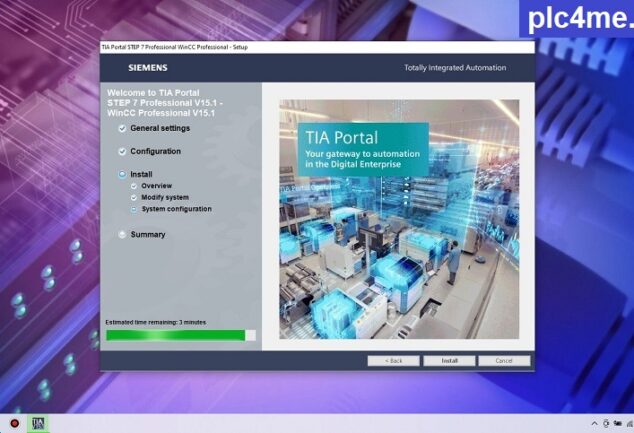Click the General settings checkmark icon
The width and height of the screenshot is (634, 433).
pyautogui.click(x=122, y=128)
